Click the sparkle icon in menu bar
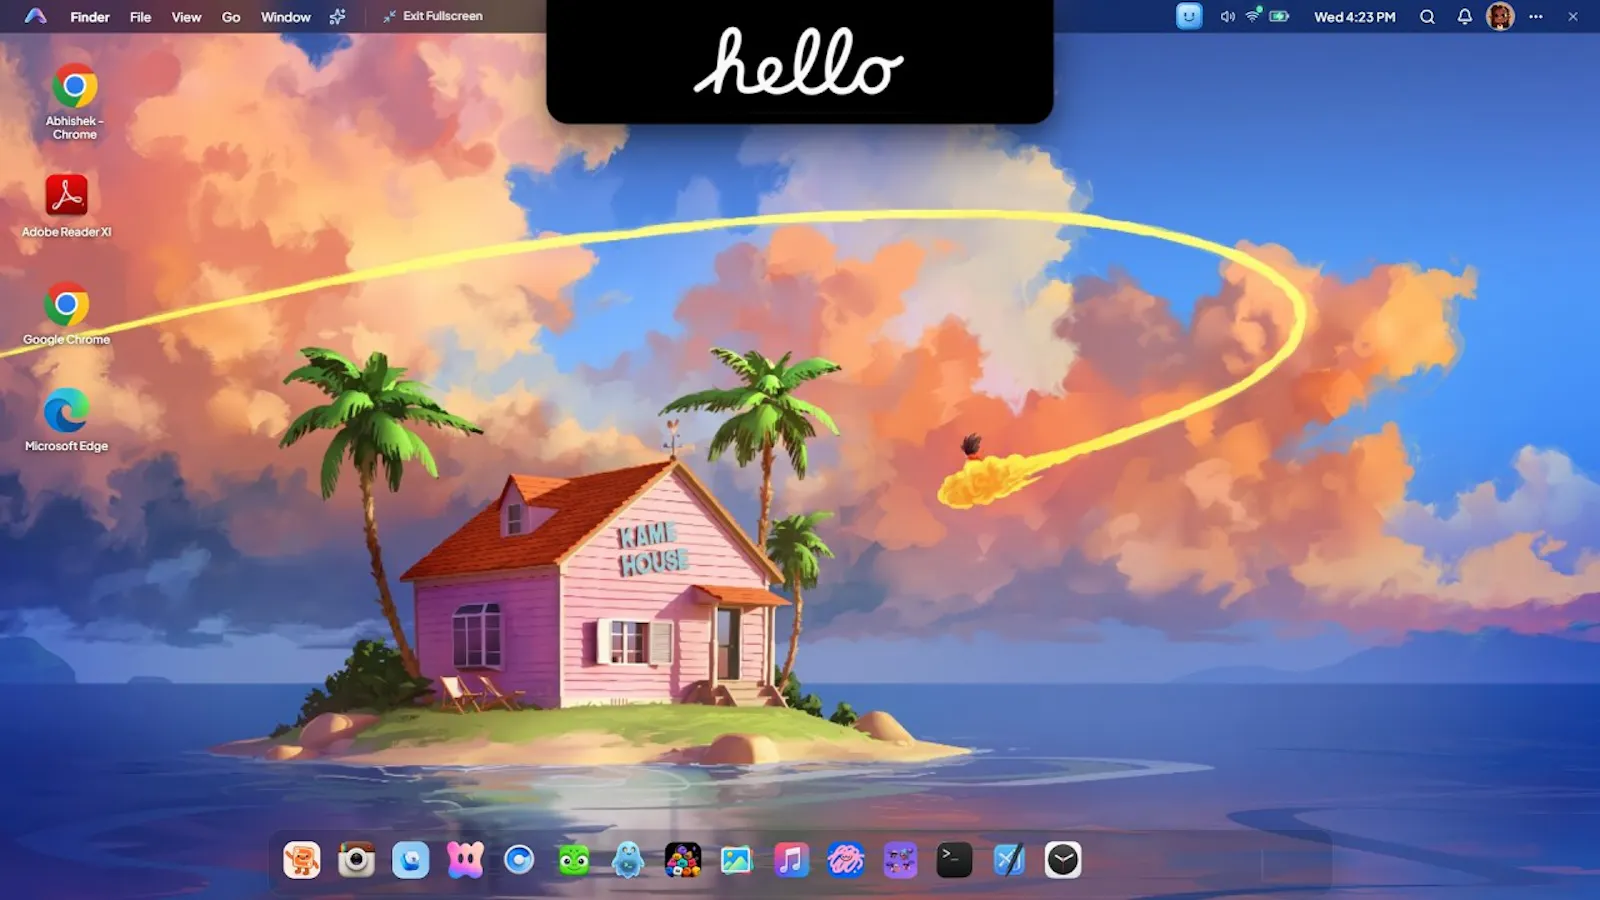Viewport: 1600px width, 900px height. coord(338,16)
